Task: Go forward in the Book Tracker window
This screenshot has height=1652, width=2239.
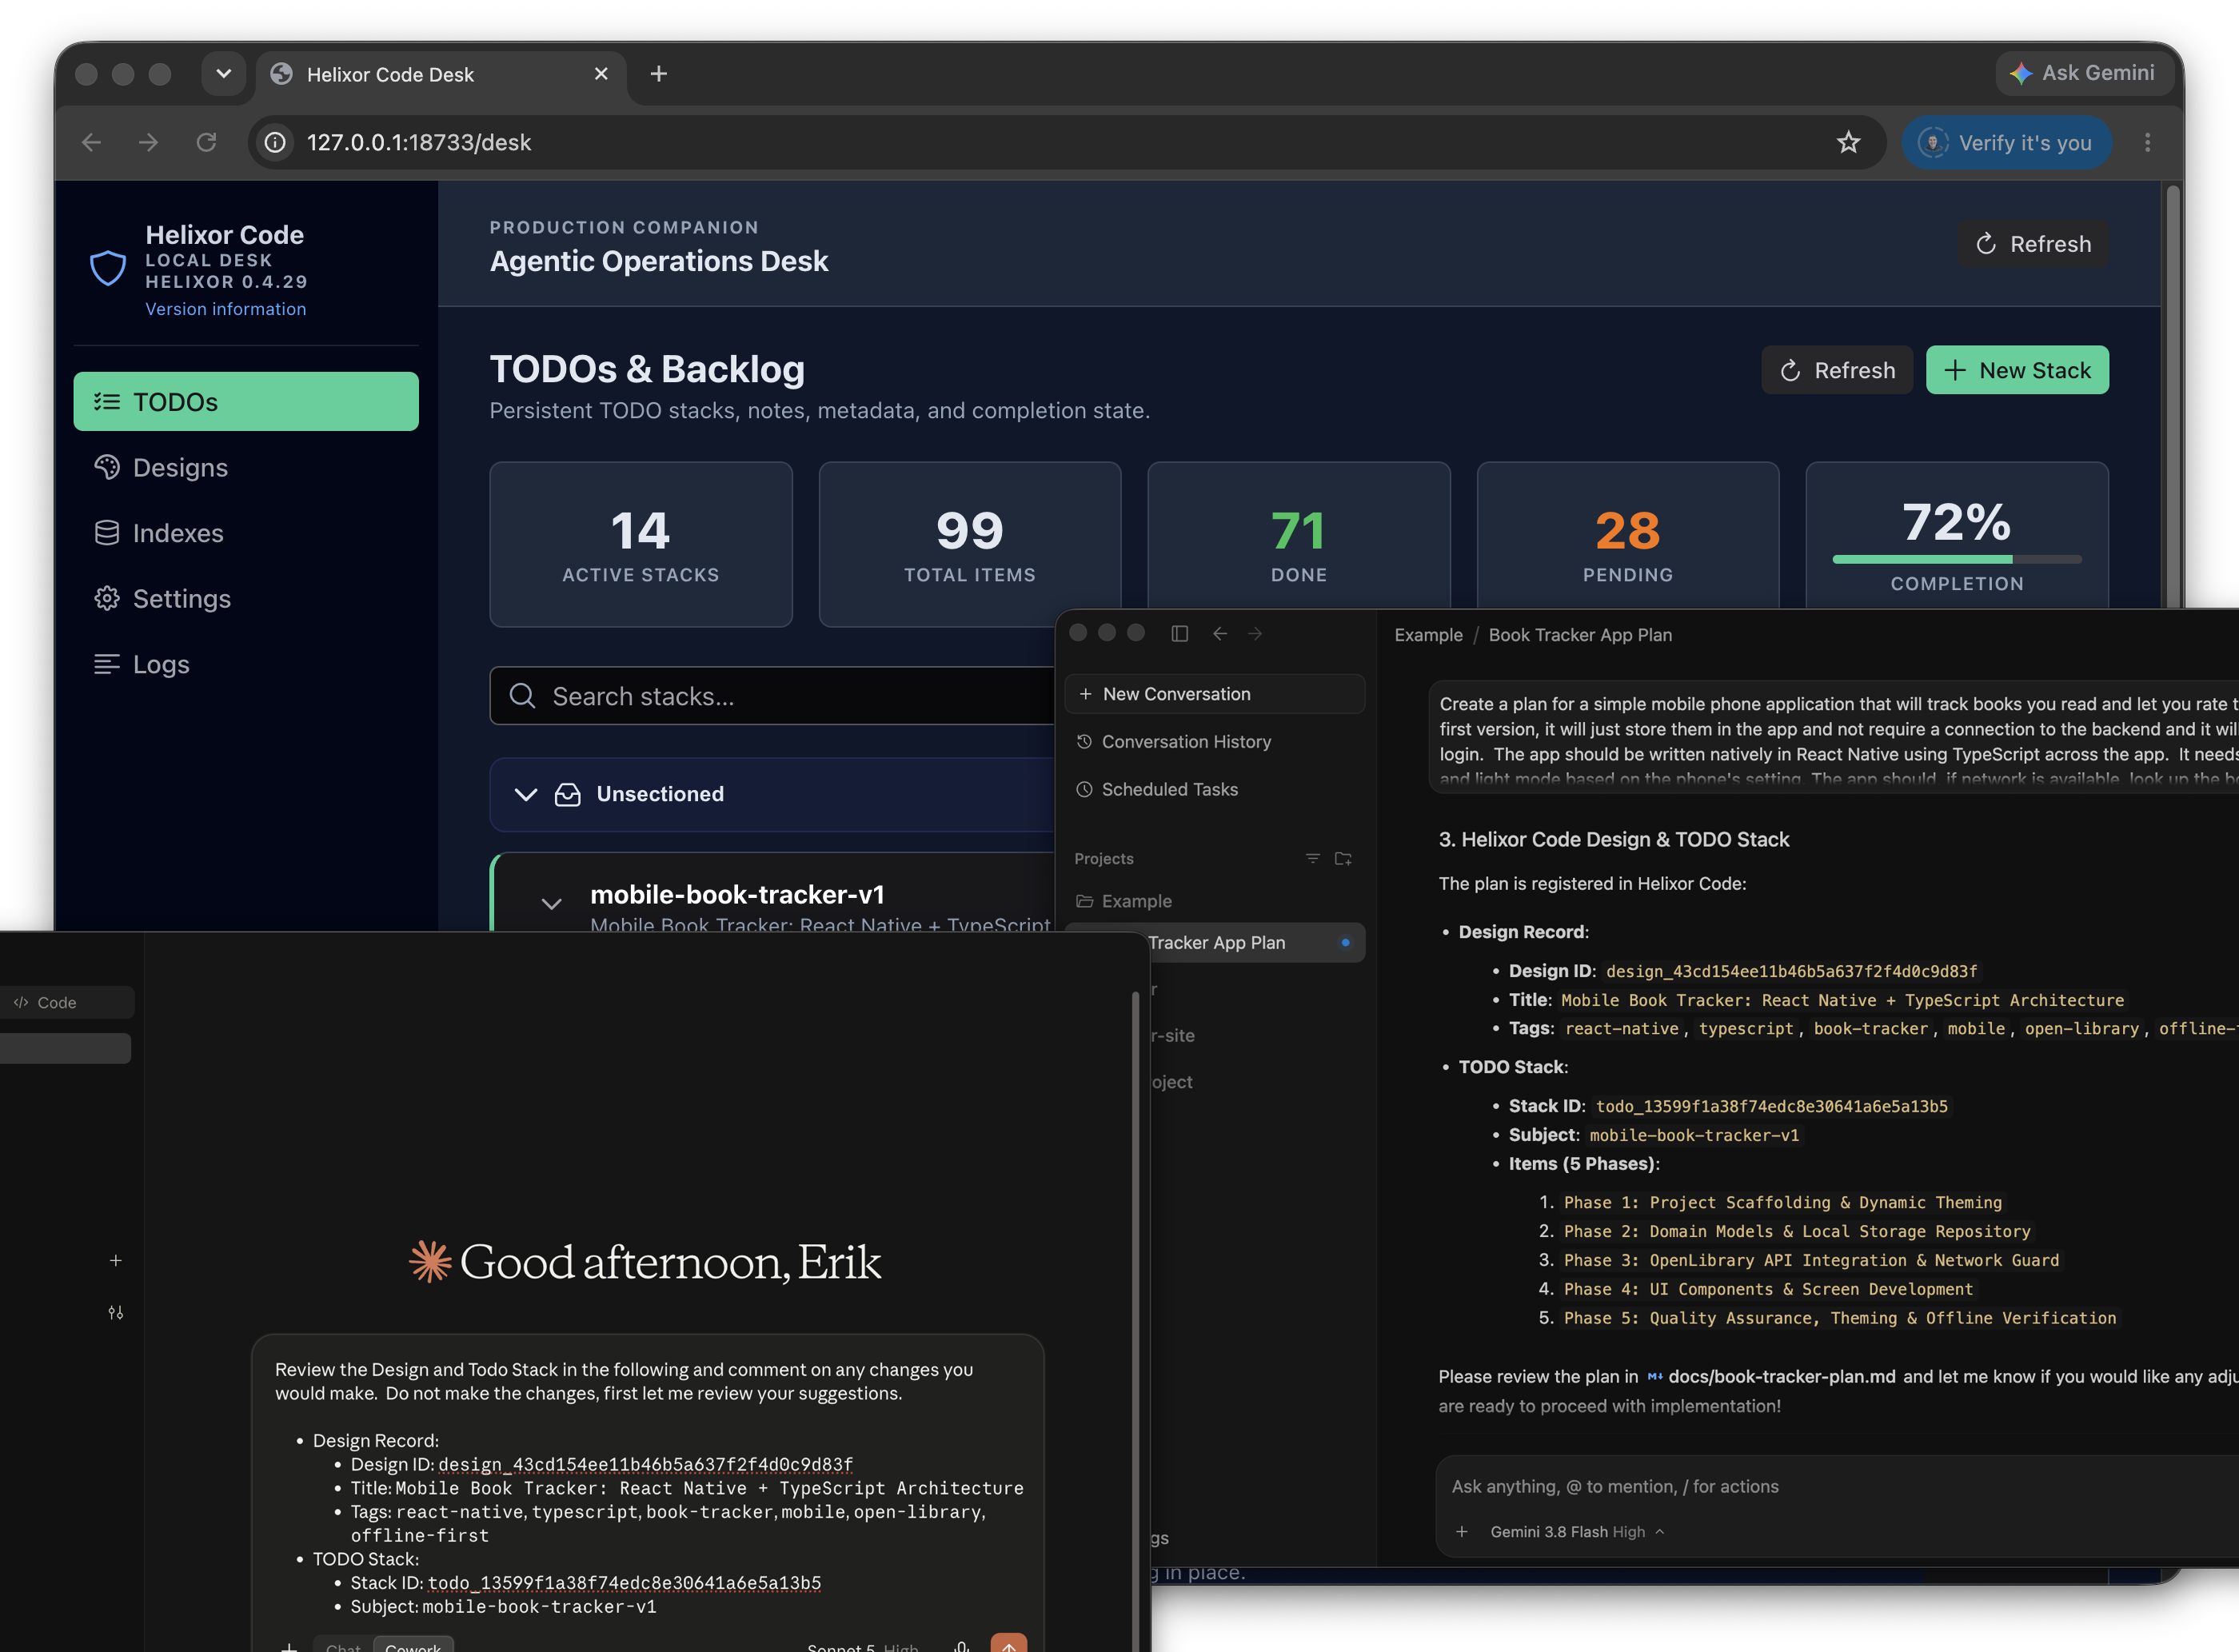Action: [1256, 633]
